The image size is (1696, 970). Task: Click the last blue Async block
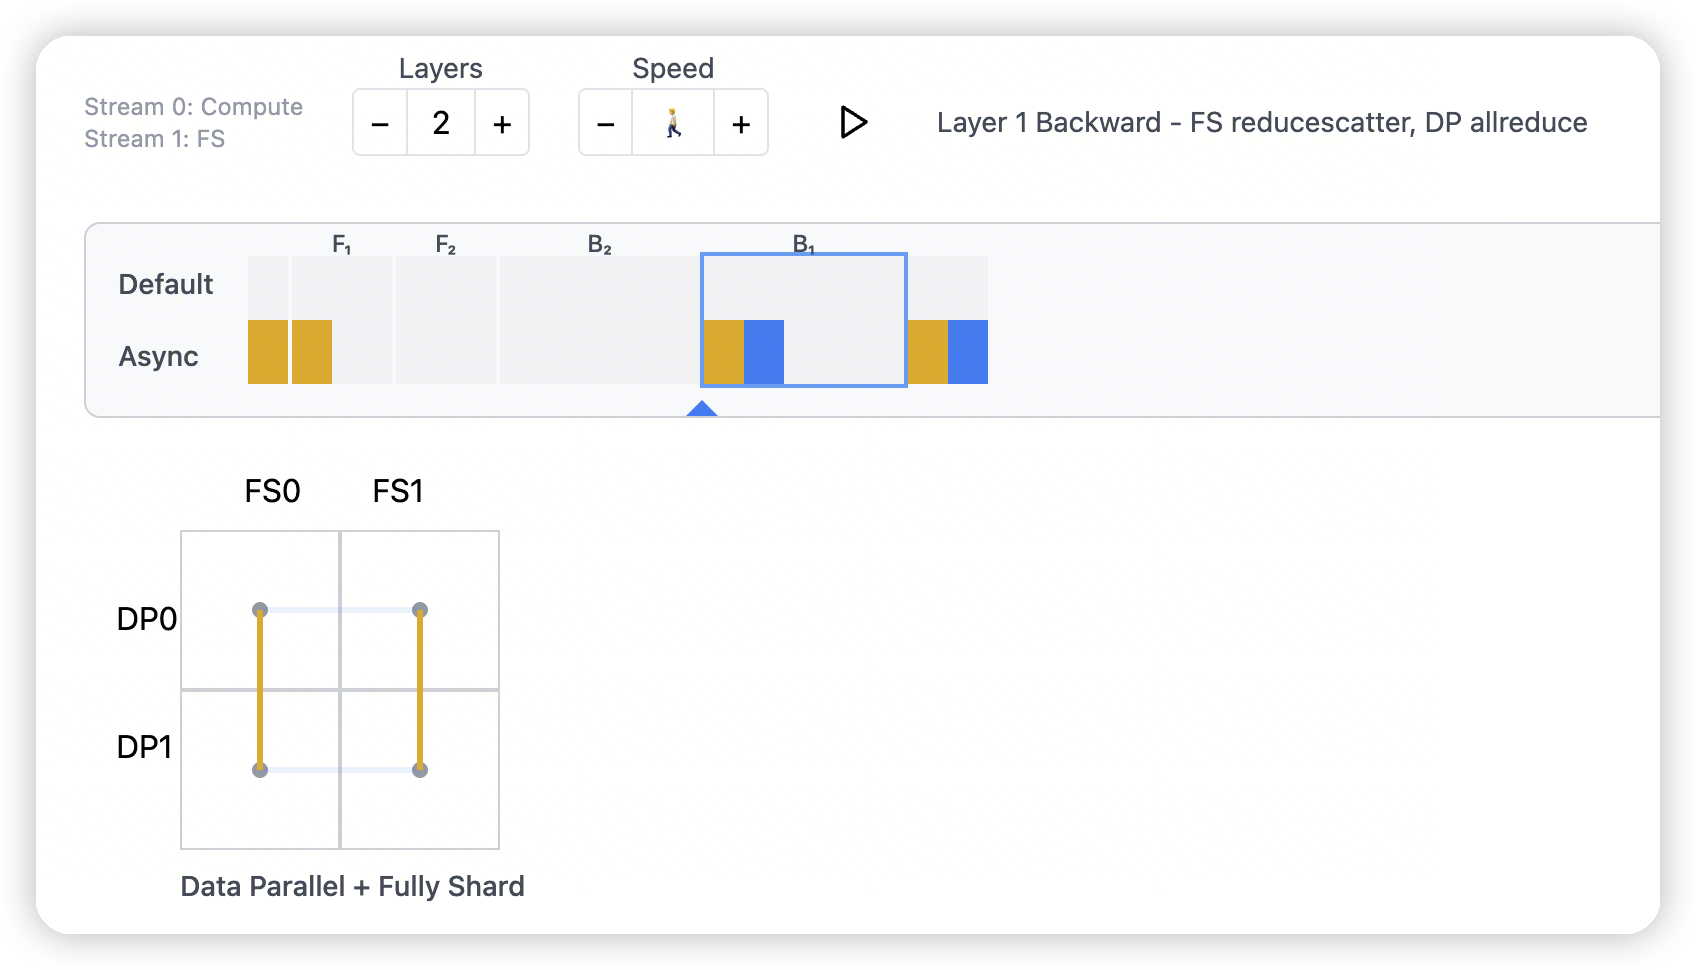(x=968, y=352)
